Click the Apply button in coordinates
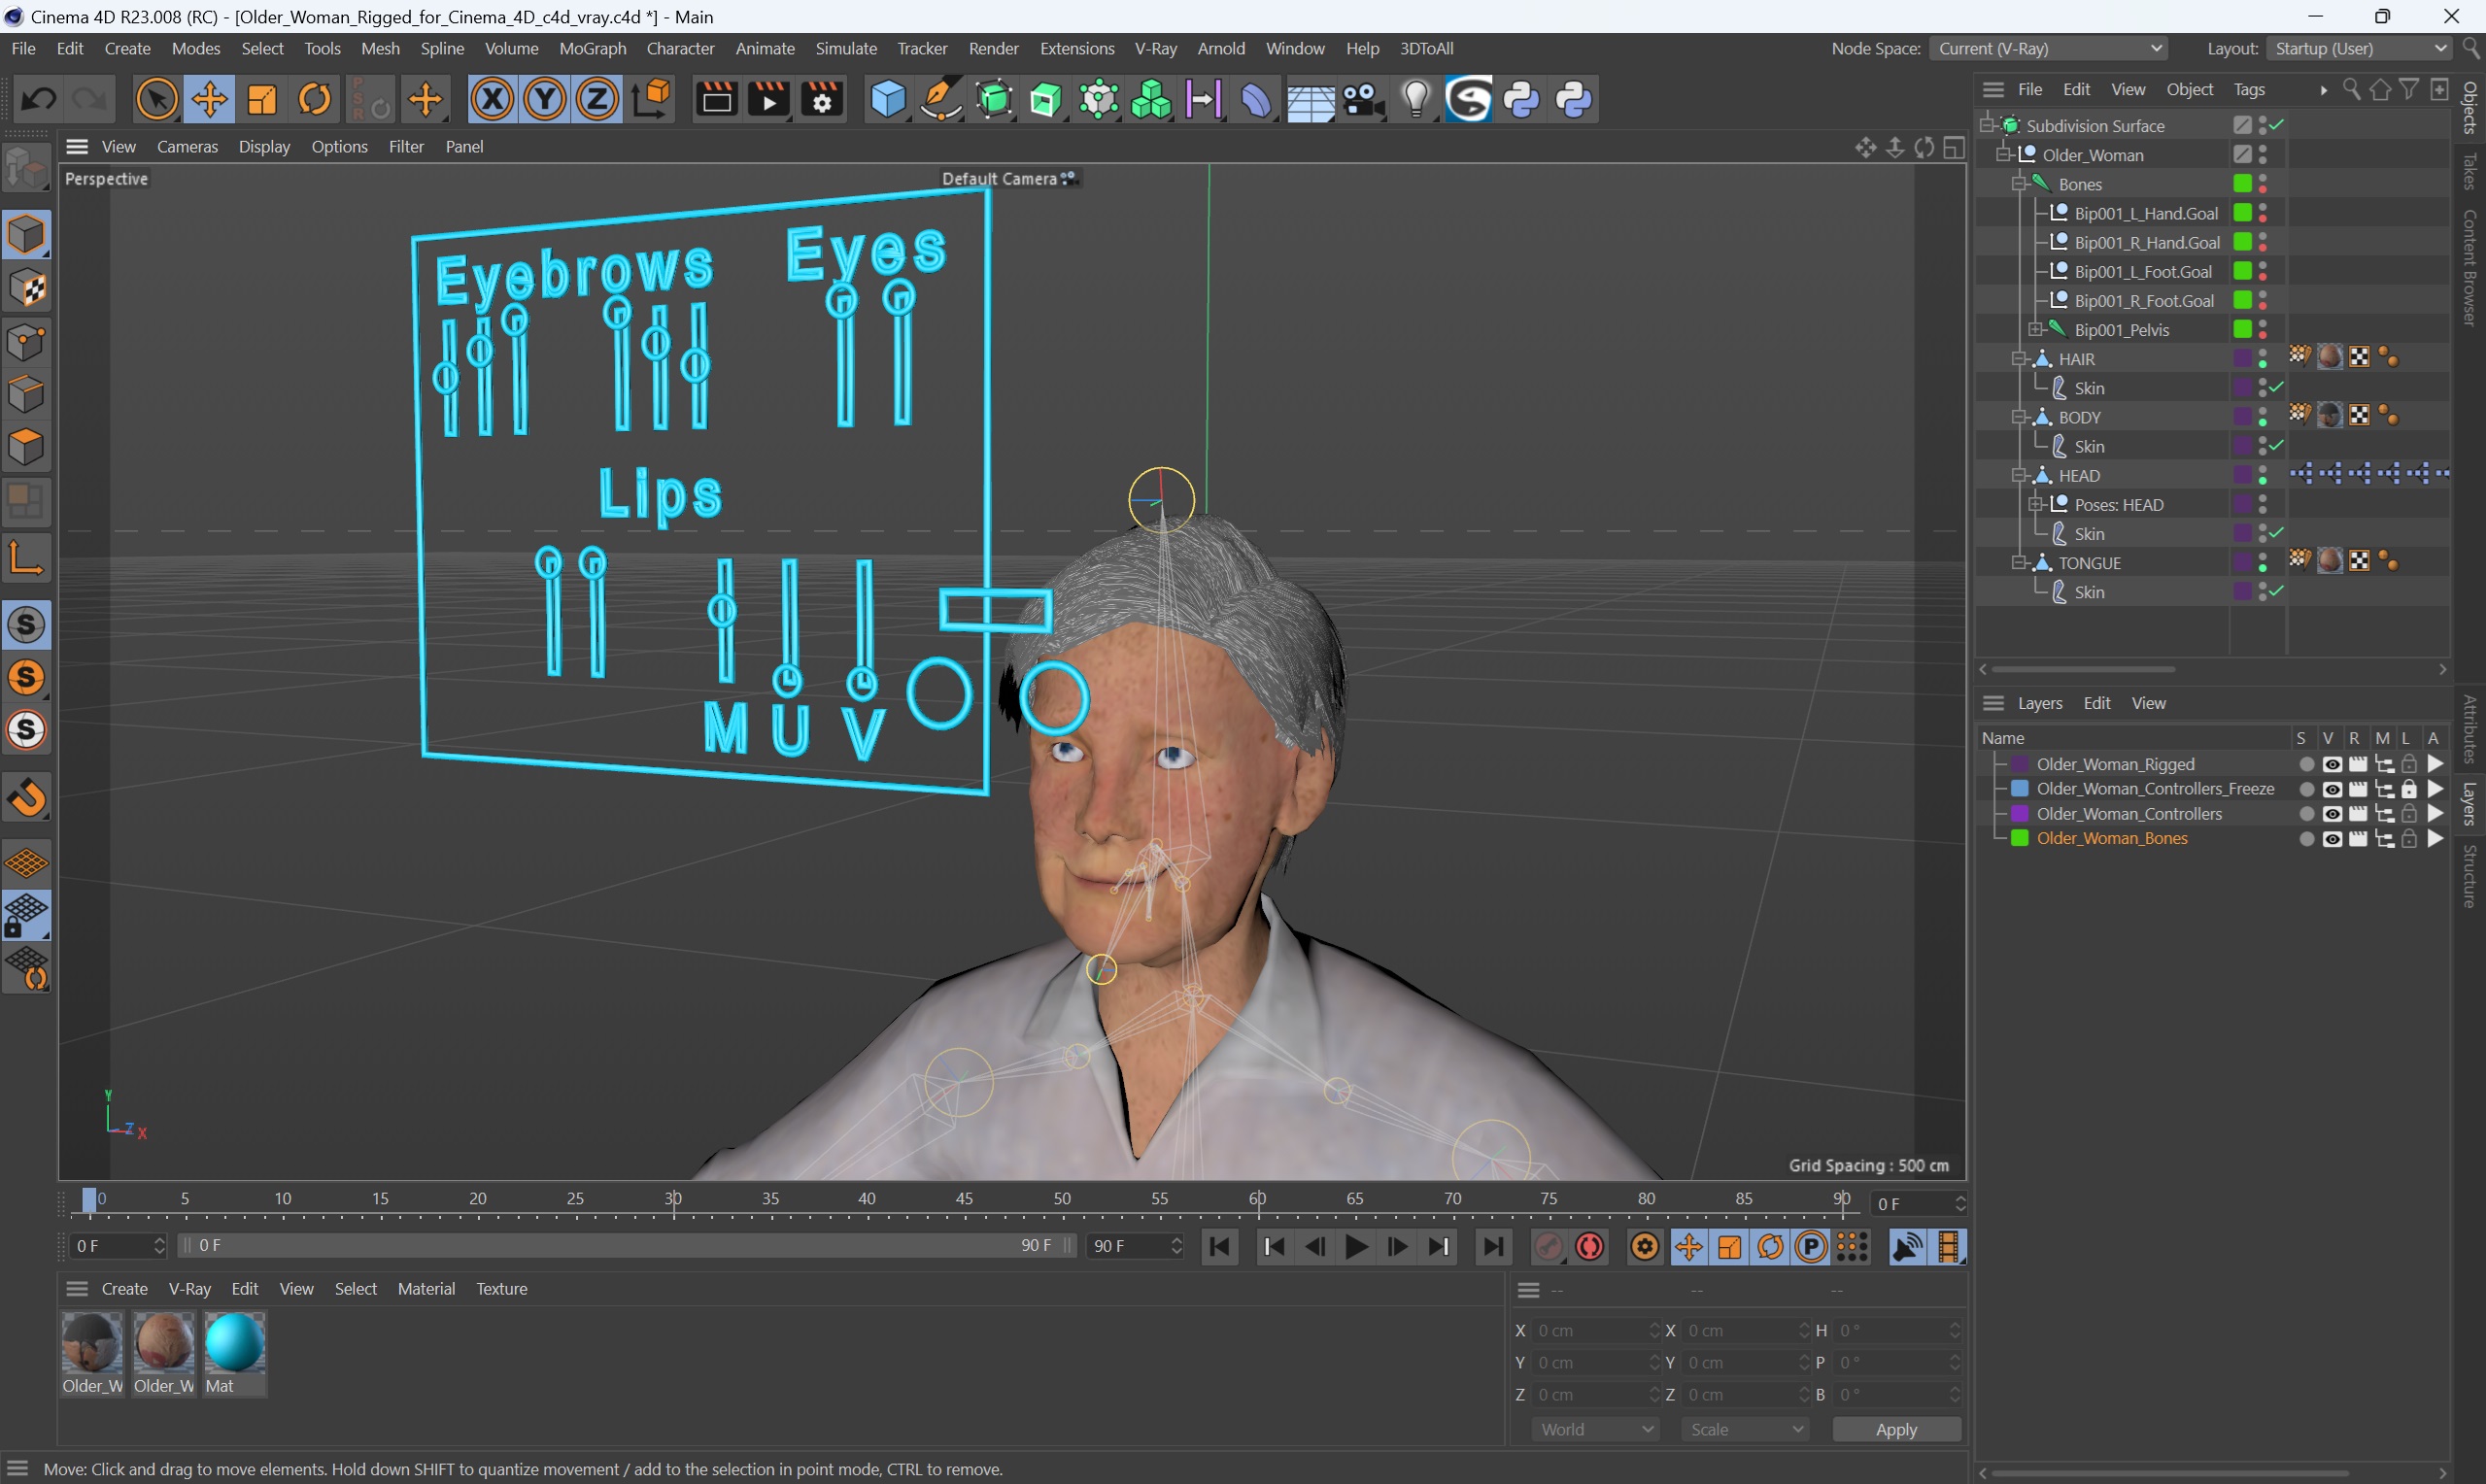This screenshot has width=2486, height=1484. [1896, 1430]
